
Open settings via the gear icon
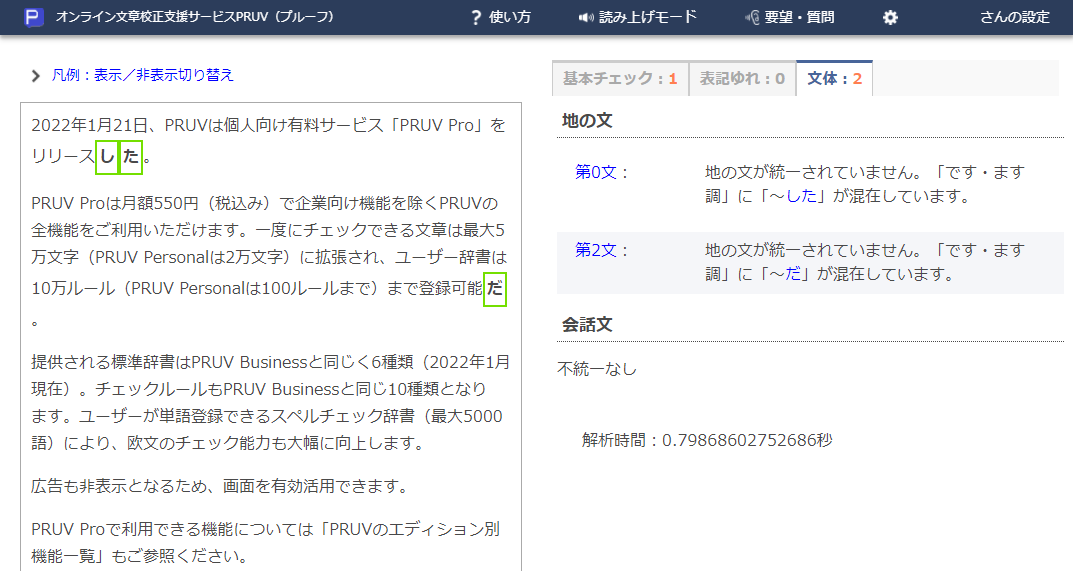(890, 18)
